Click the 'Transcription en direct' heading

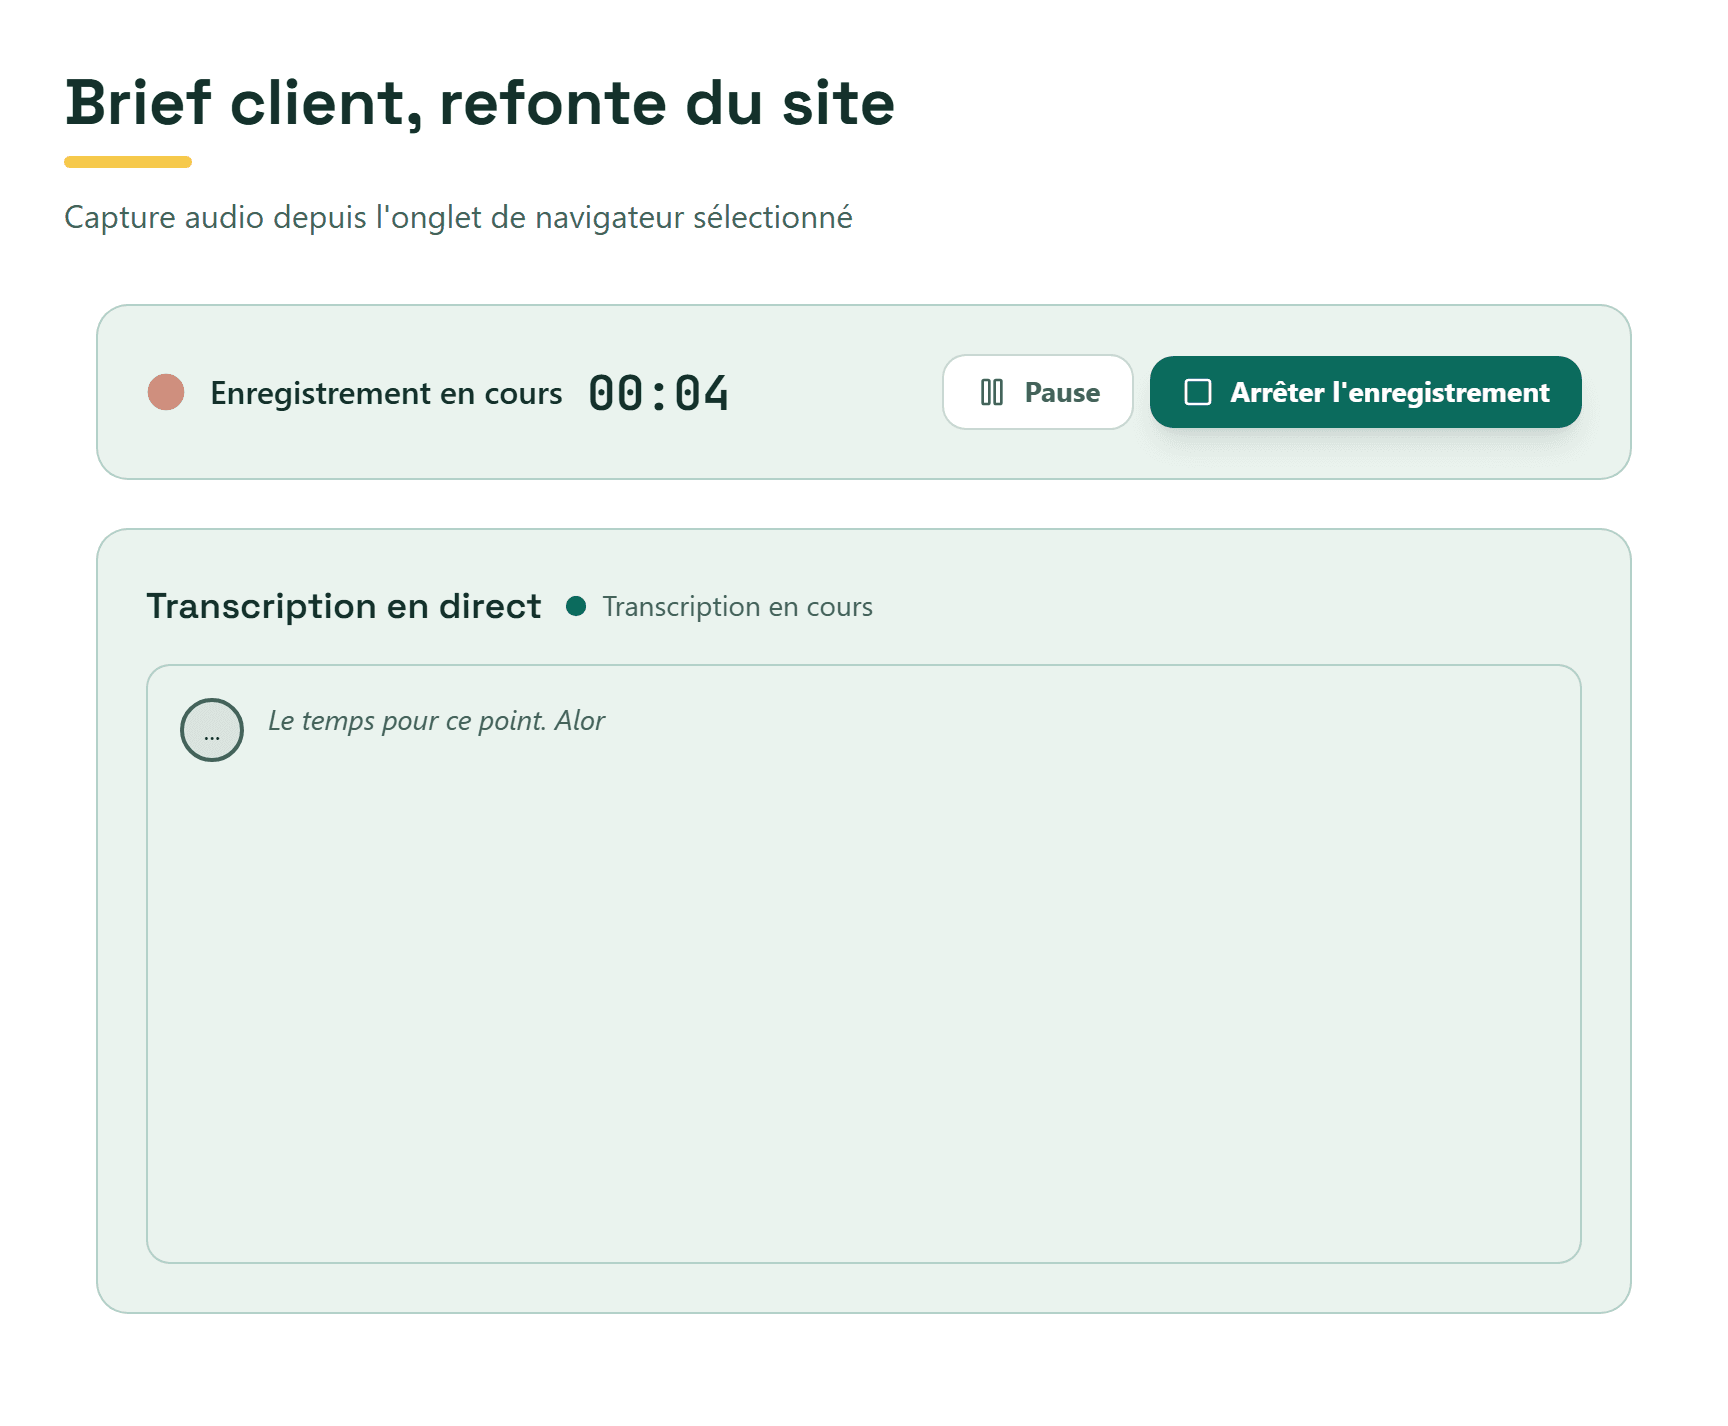point(343,606)
